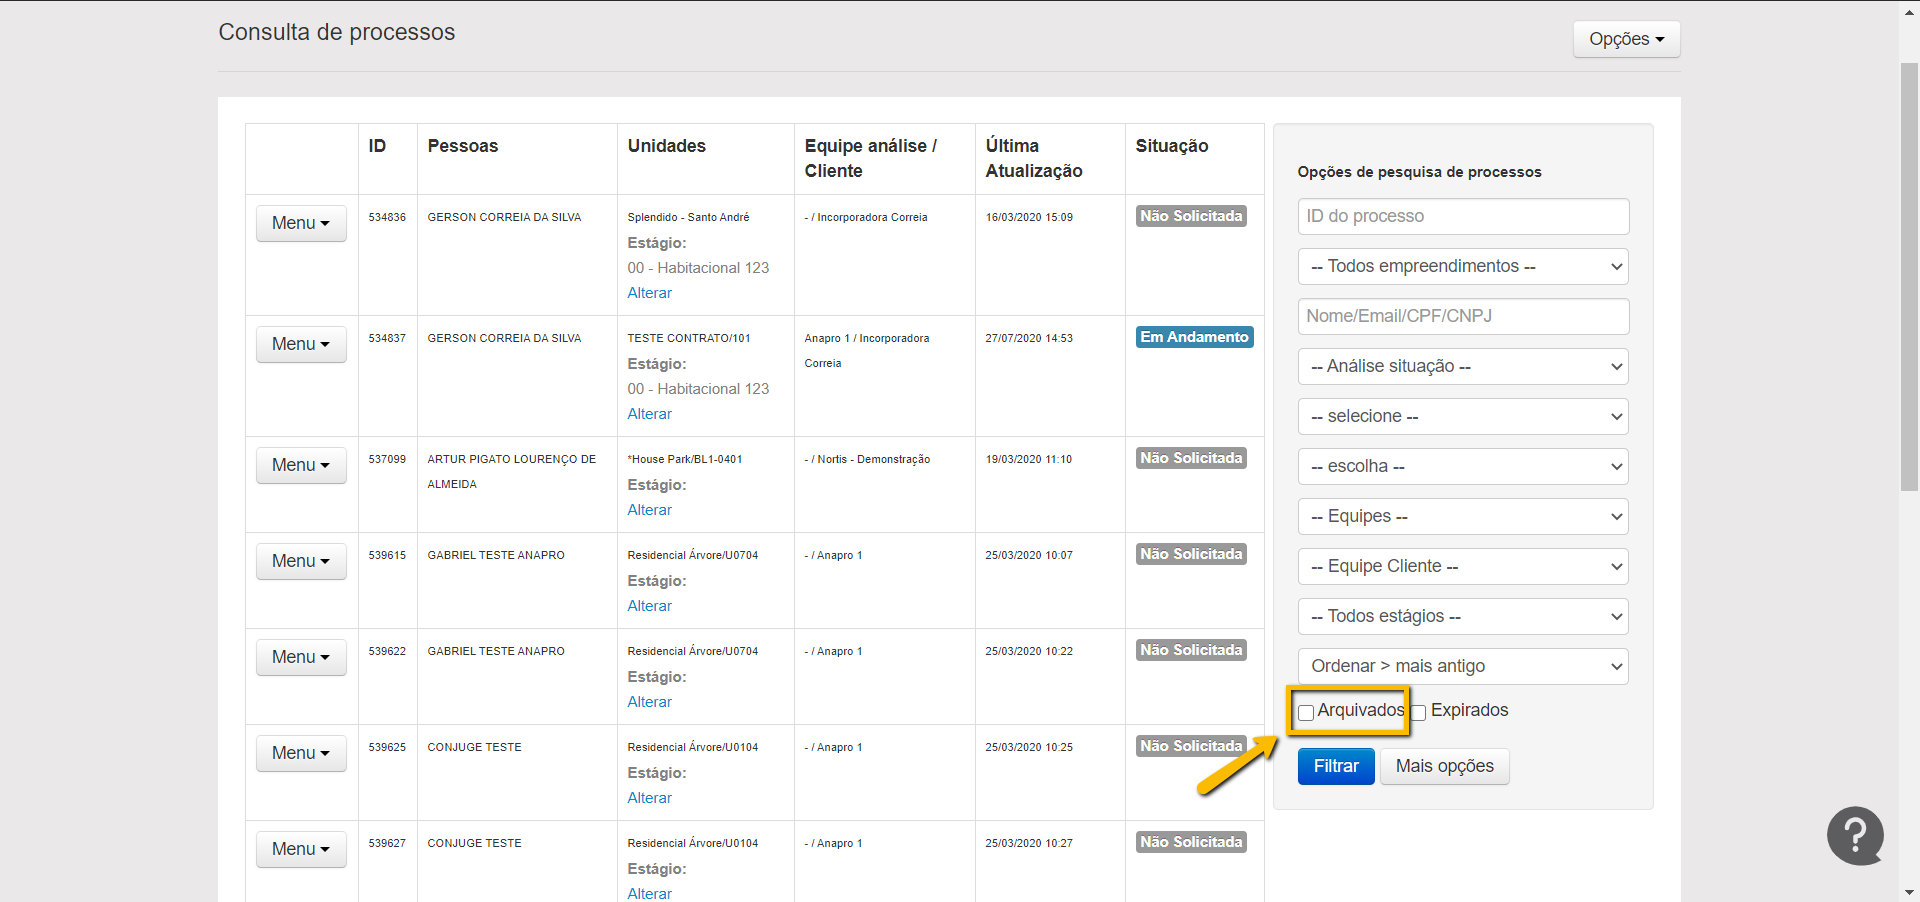Tick the Arquivados checkbox
The image size is (1920, 902).
1306,713
